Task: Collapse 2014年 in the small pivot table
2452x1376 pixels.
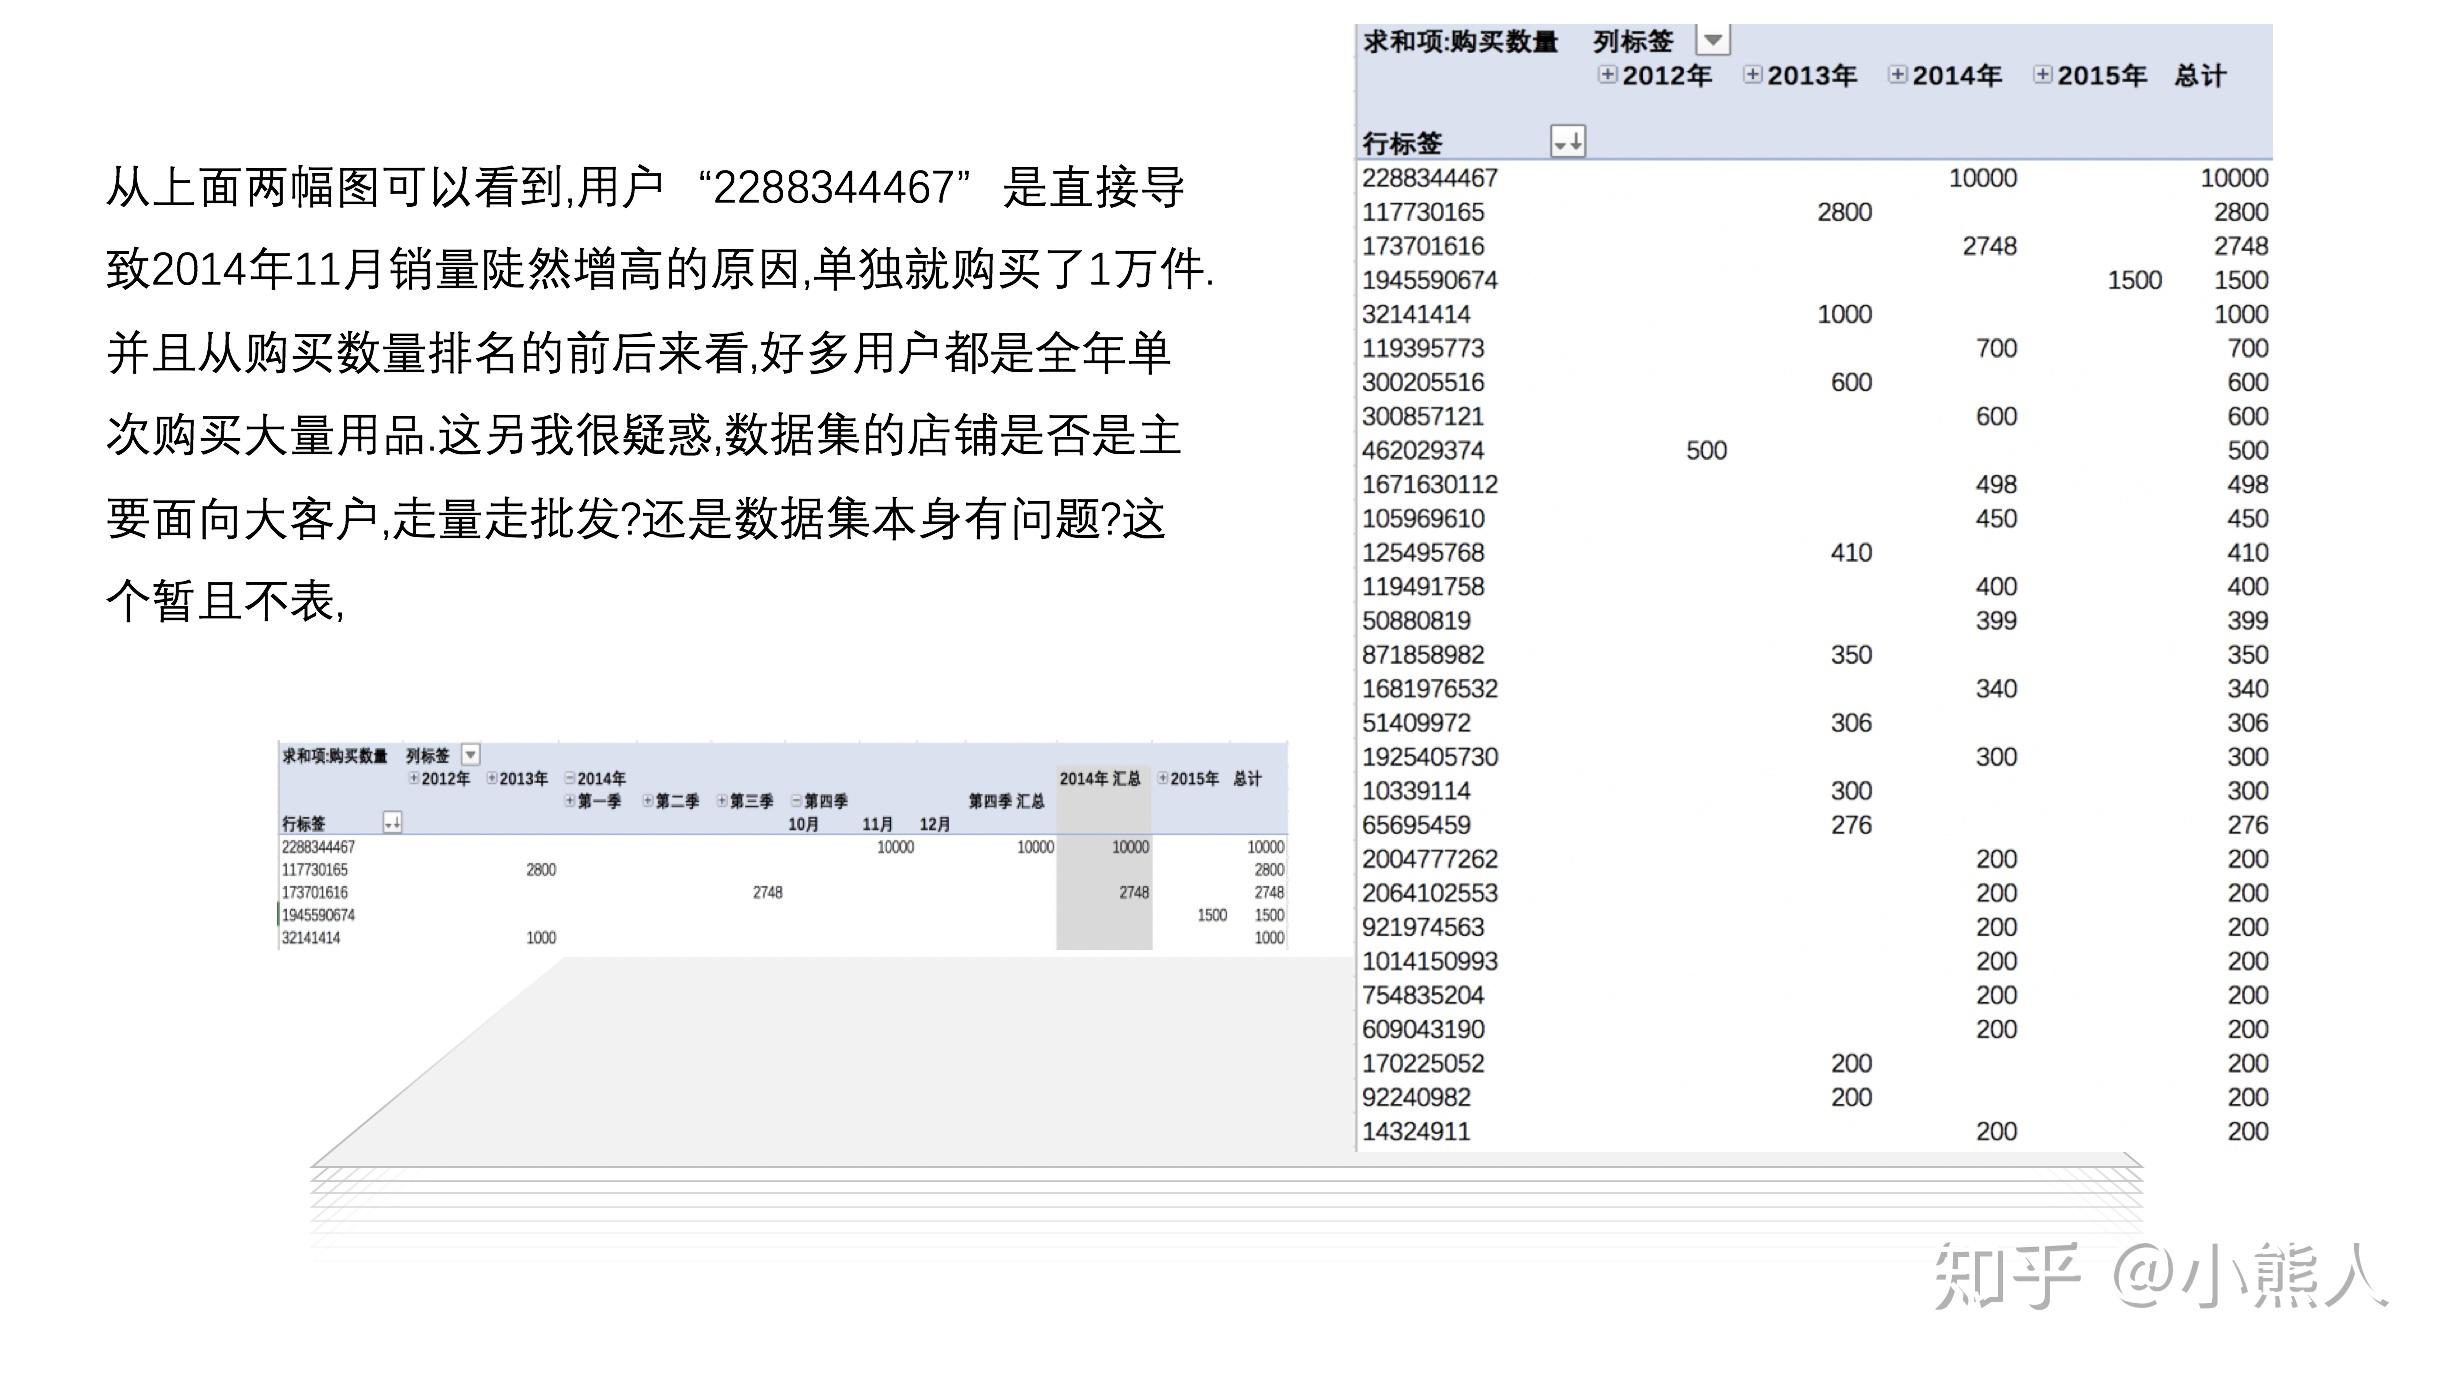Action: (570, 778)
